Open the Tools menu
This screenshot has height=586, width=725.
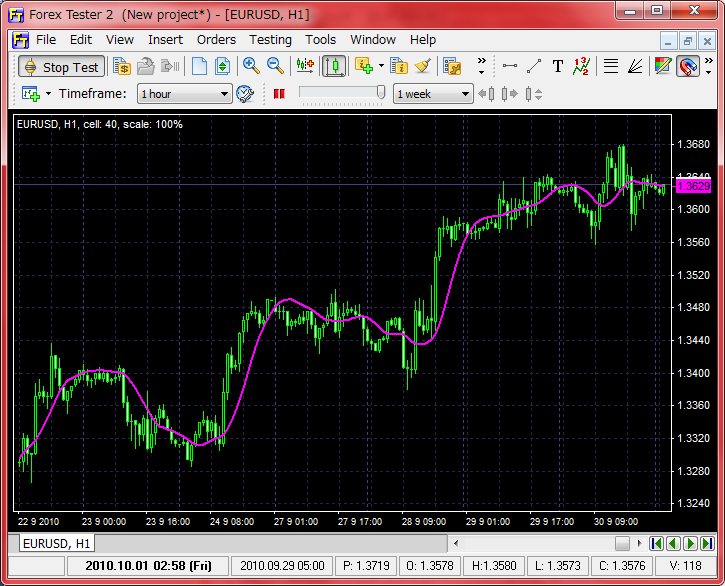(320, 40)
